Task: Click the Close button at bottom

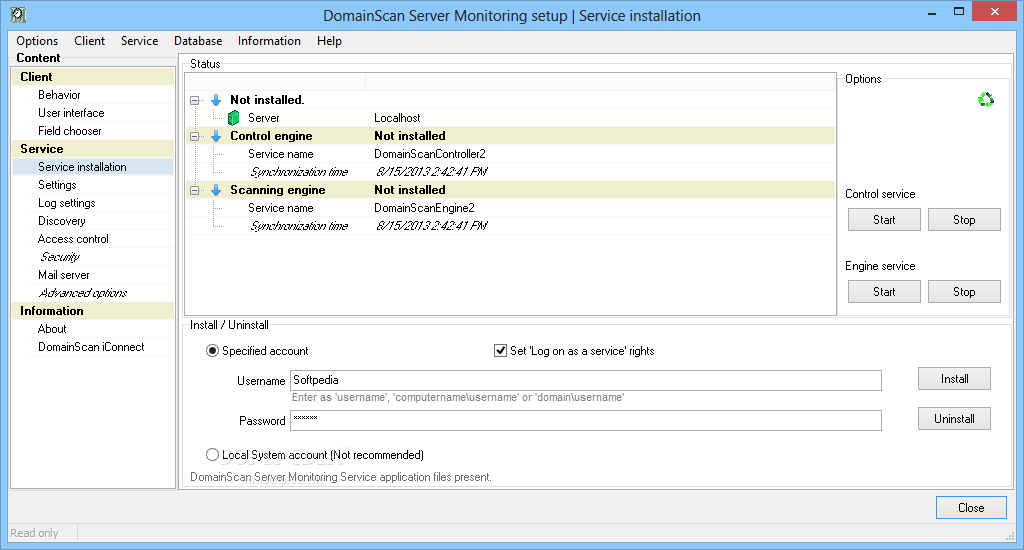Action: (x=971, y=508)
